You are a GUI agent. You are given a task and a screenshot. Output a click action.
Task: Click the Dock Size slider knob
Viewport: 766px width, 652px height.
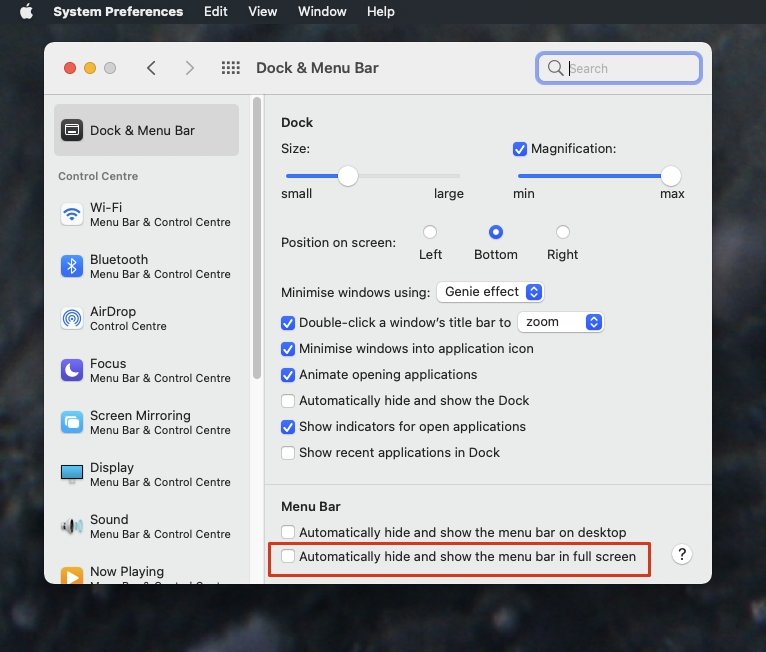pos(348,176)
